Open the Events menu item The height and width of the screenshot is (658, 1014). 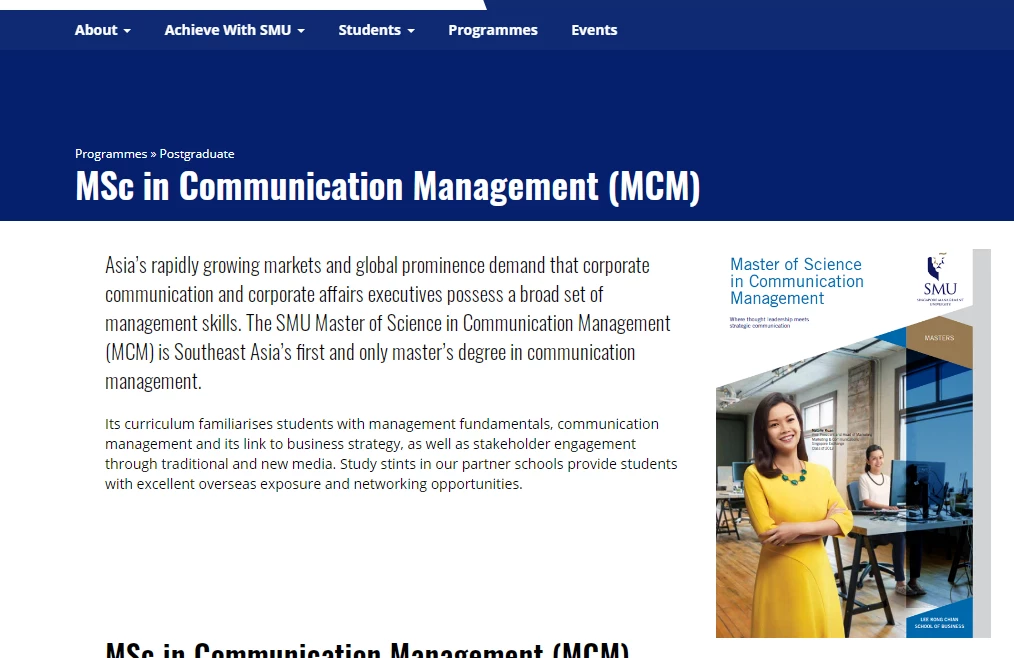pyautogui.click(x=594, y=30)
